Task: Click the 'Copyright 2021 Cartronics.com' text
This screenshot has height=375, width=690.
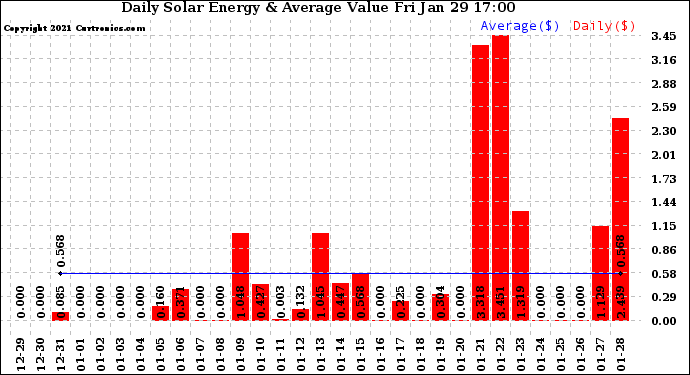Action: (74, 28)
